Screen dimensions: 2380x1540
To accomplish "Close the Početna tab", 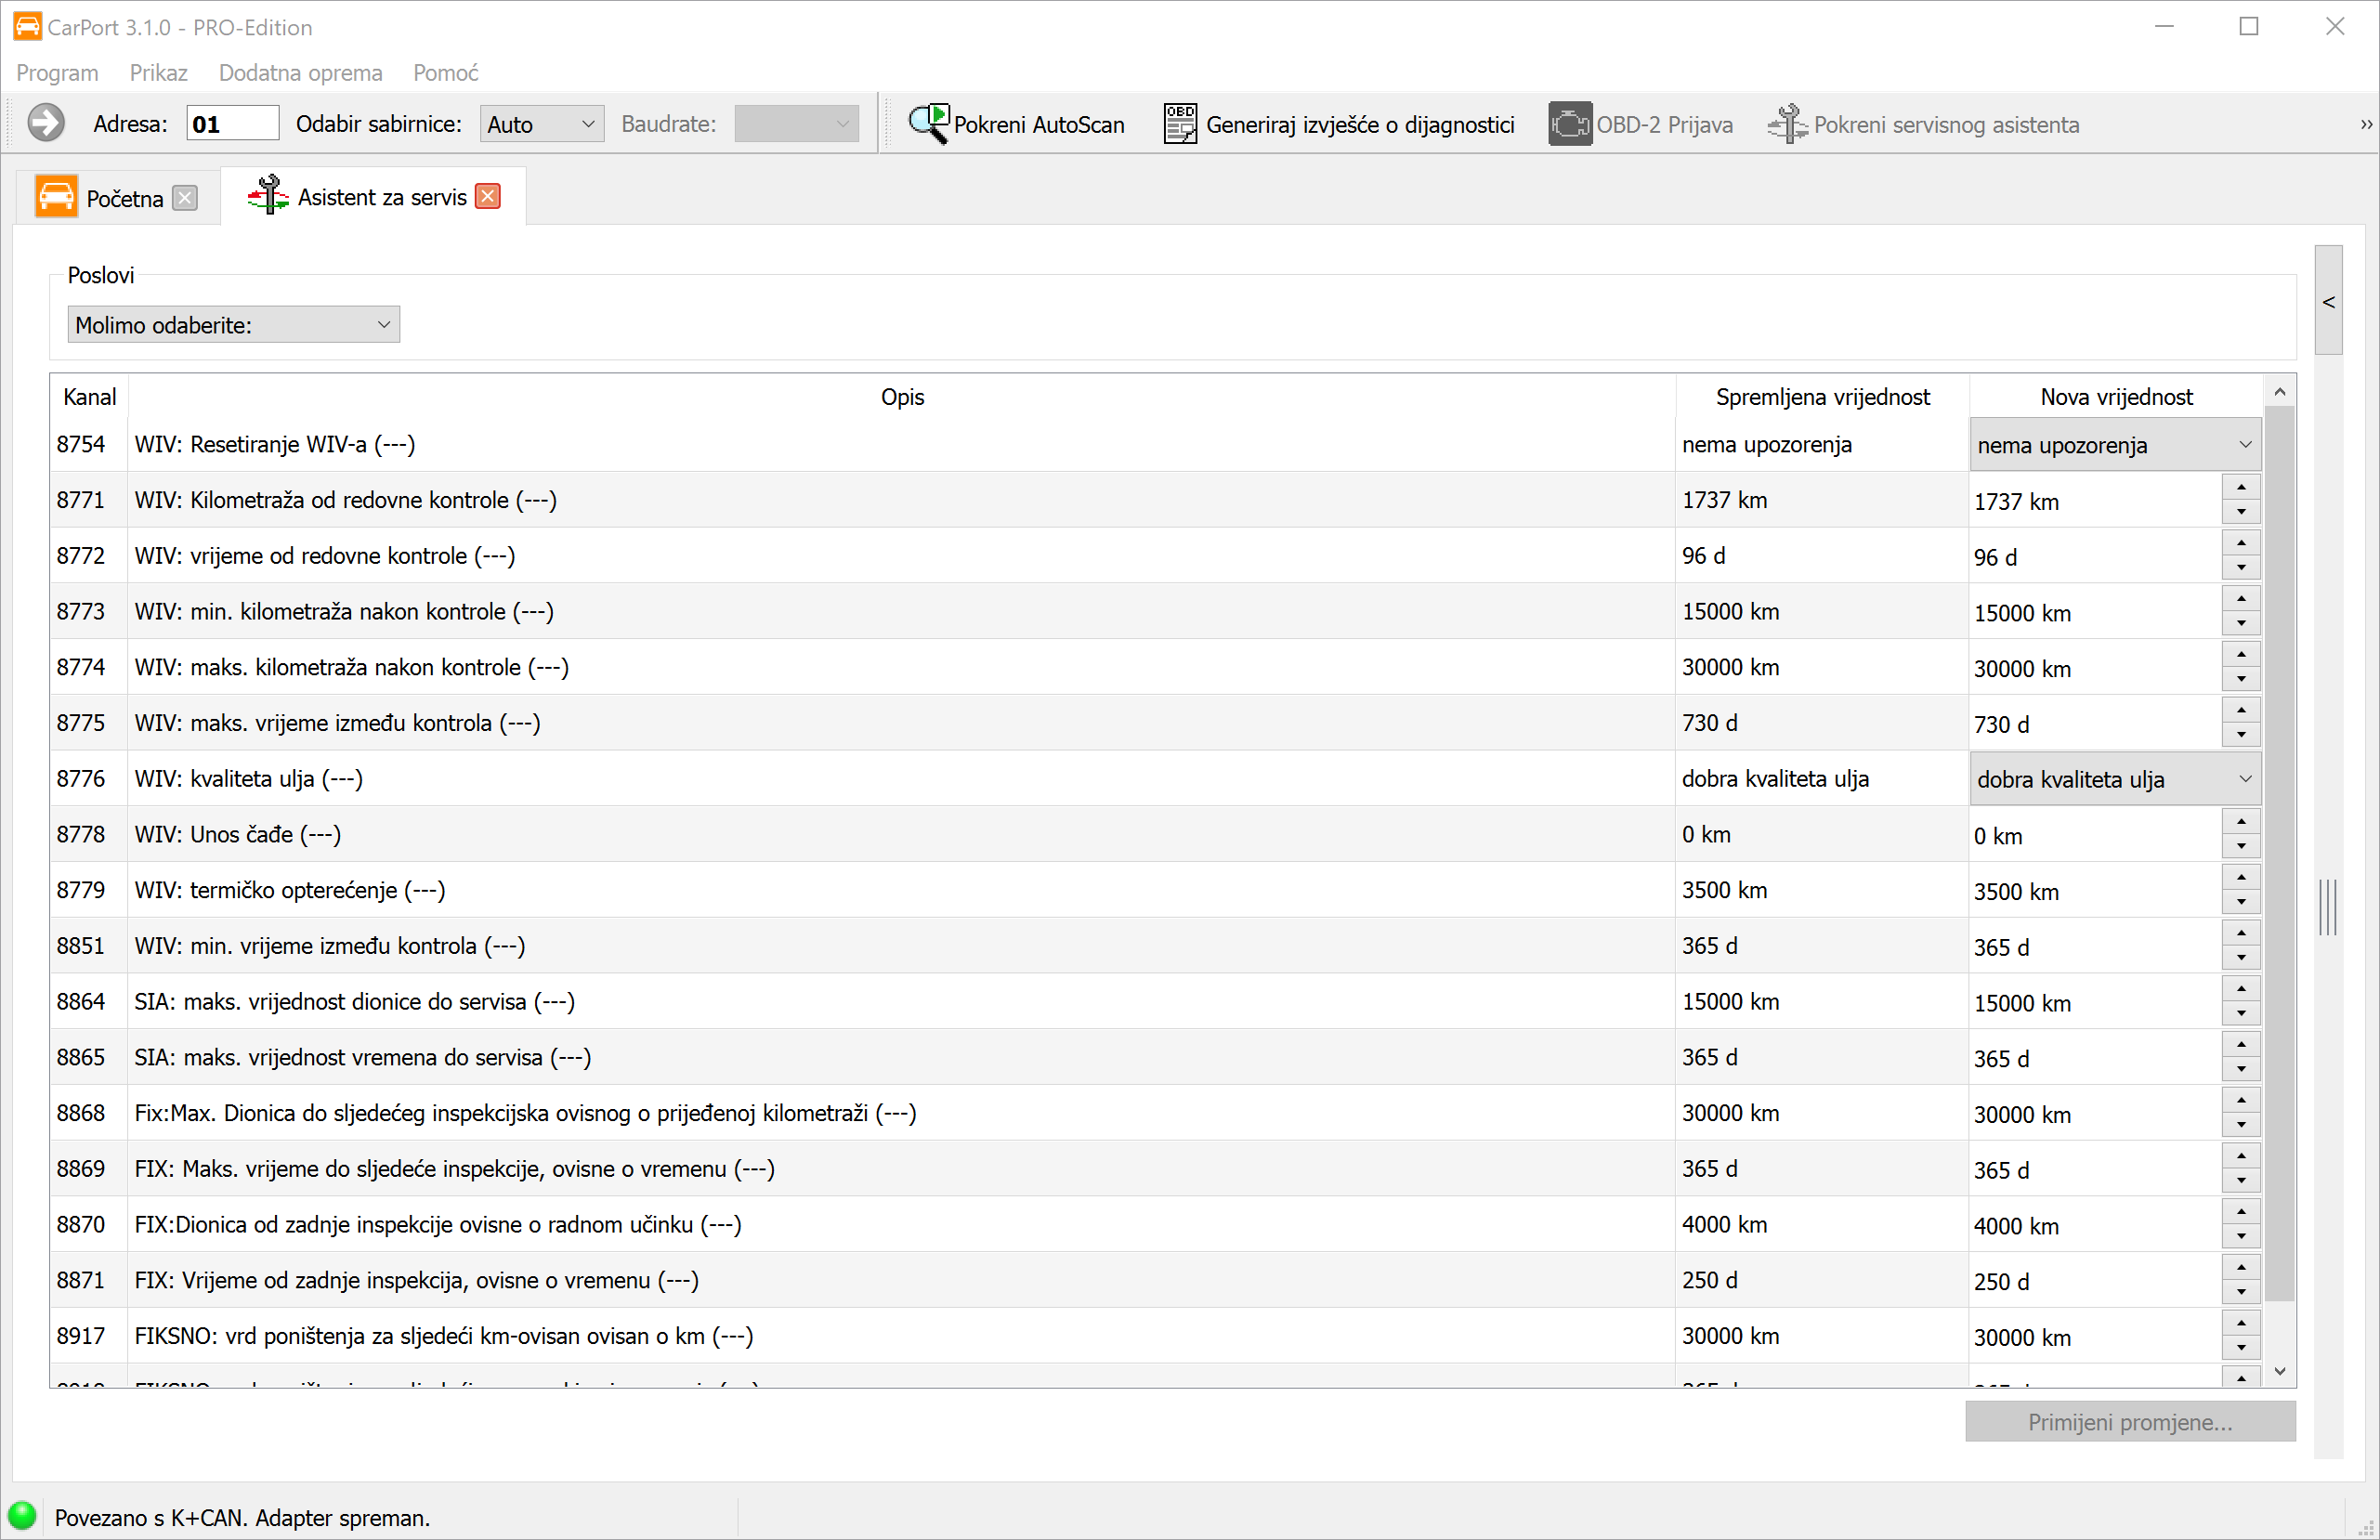I will click(185, 198).
